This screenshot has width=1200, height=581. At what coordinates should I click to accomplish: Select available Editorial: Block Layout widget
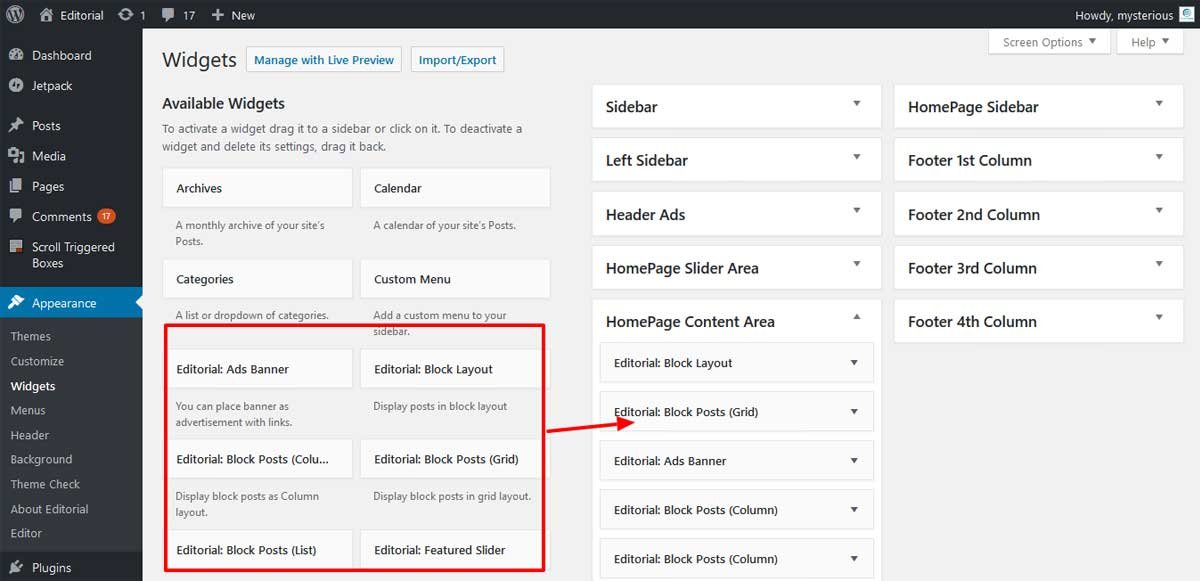tap(455, 369)
